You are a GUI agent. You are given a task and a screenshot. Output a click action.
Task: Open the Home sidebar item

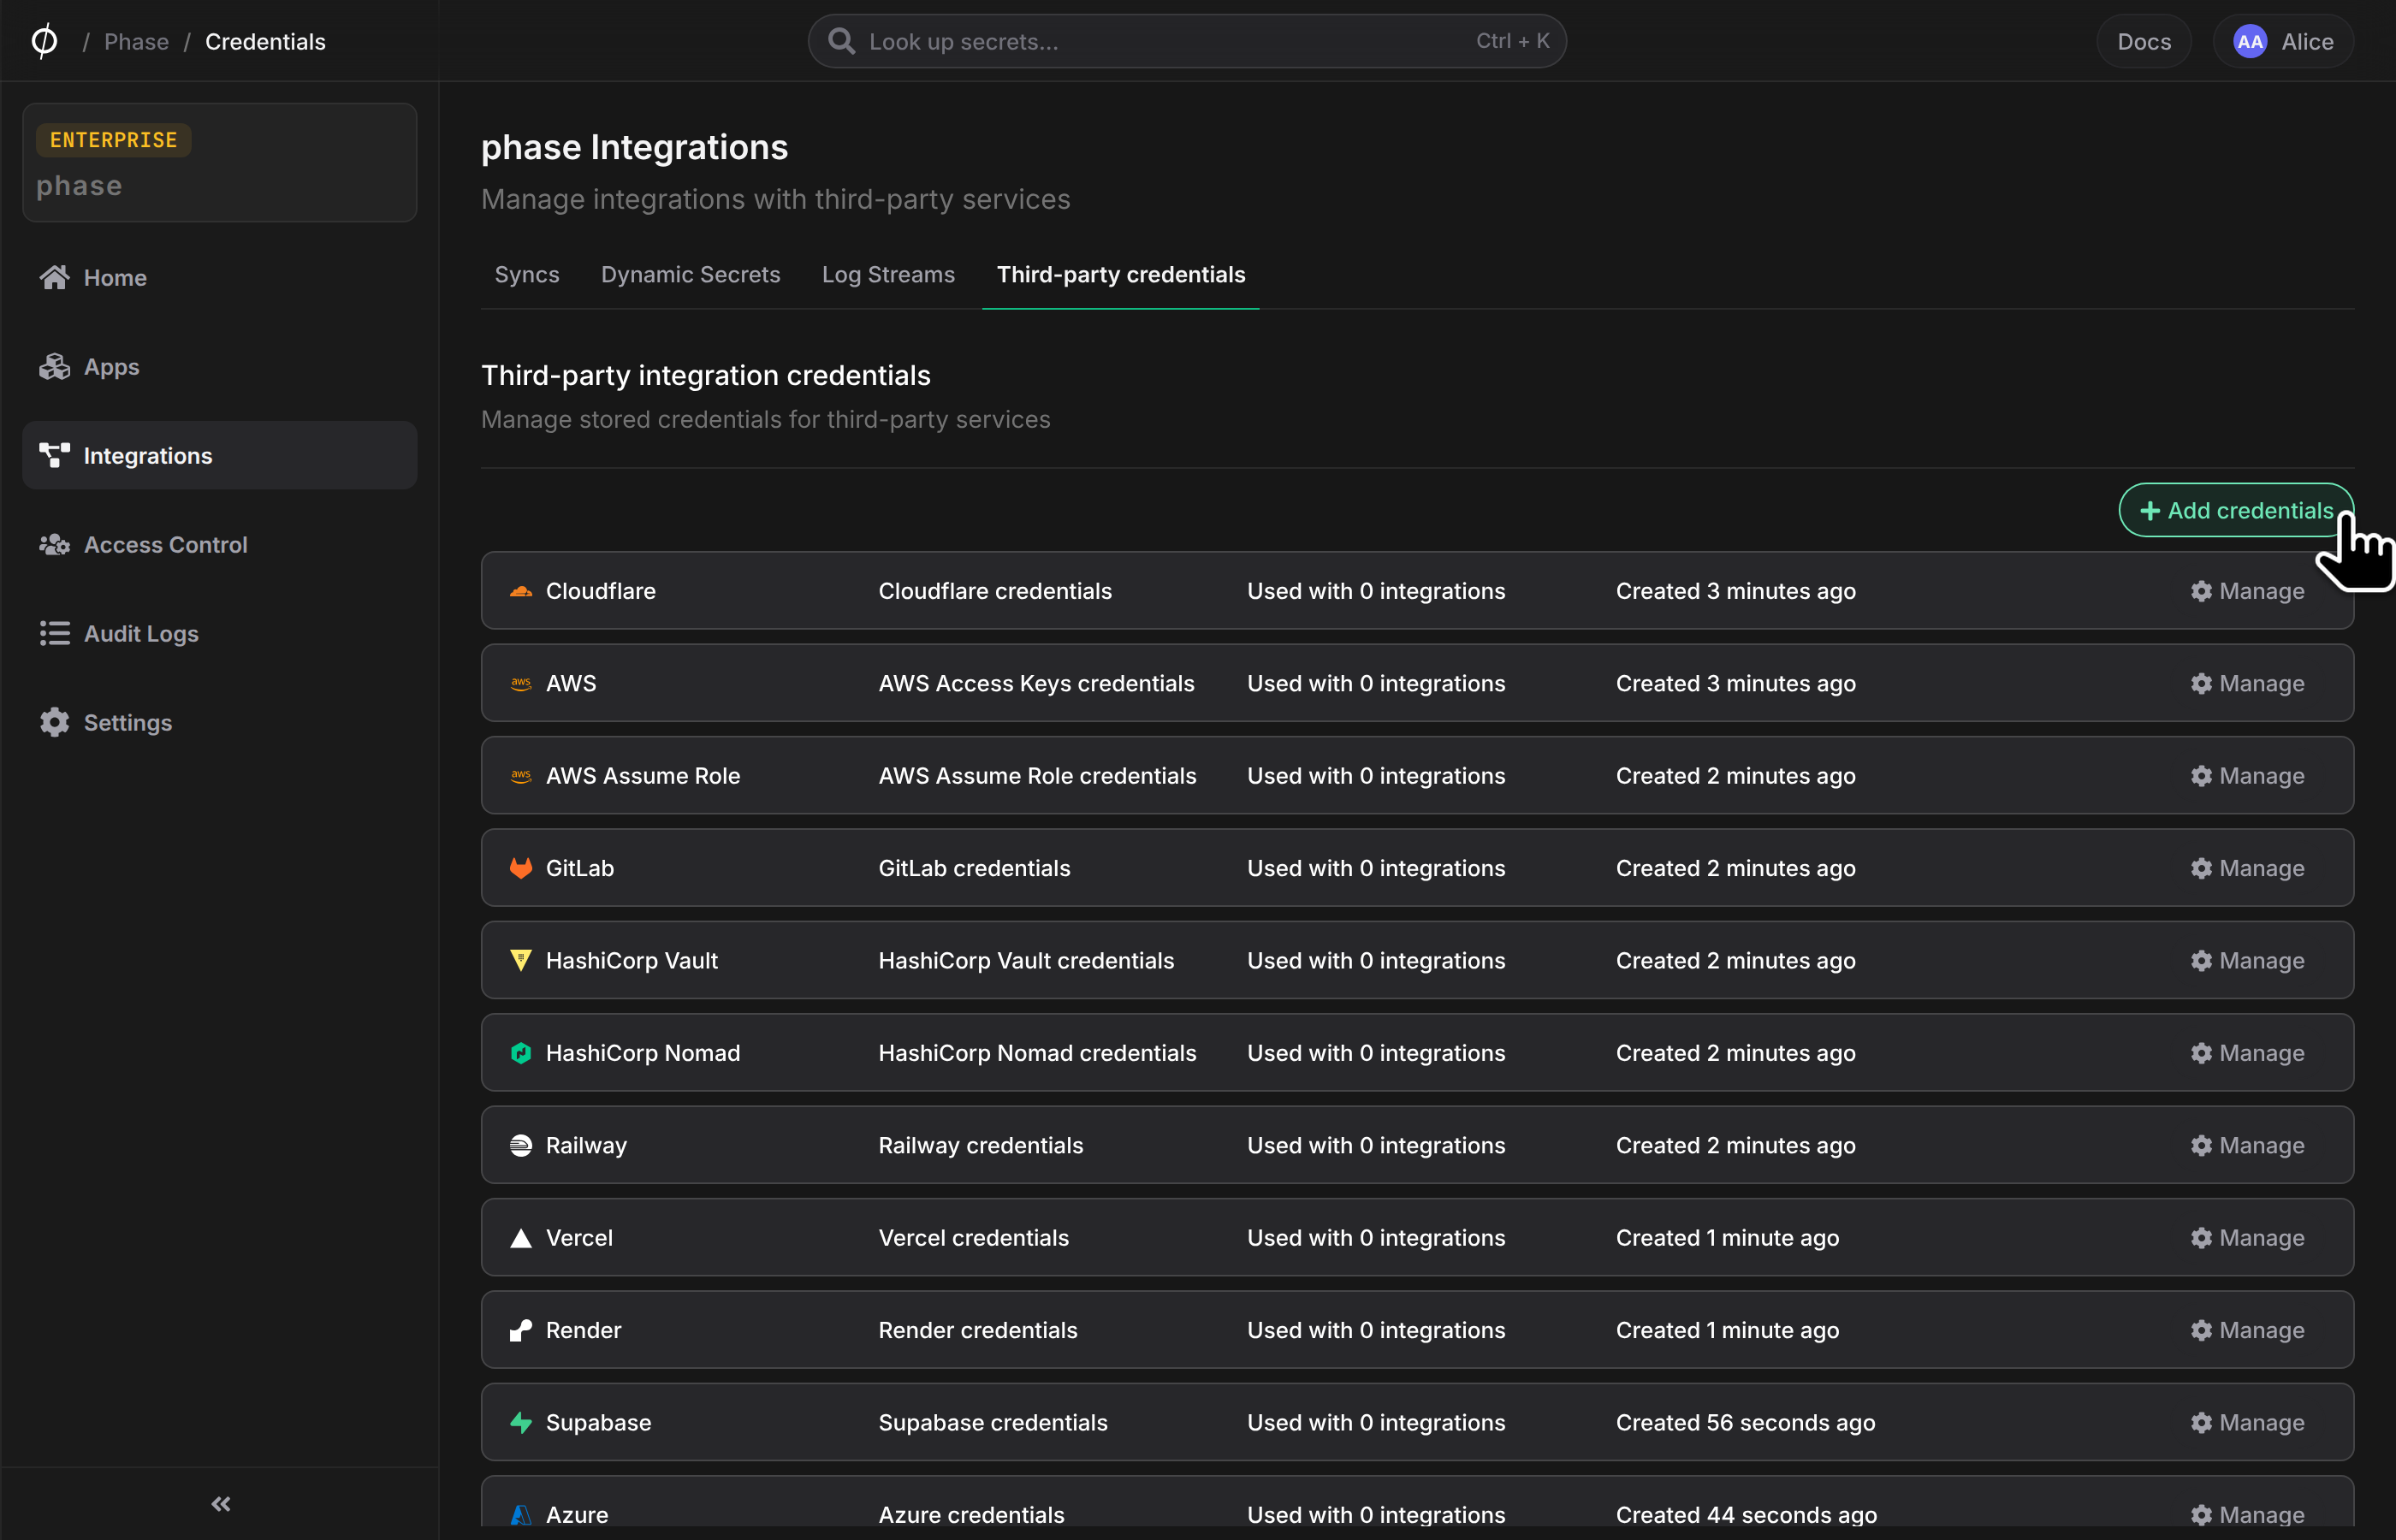219,278
